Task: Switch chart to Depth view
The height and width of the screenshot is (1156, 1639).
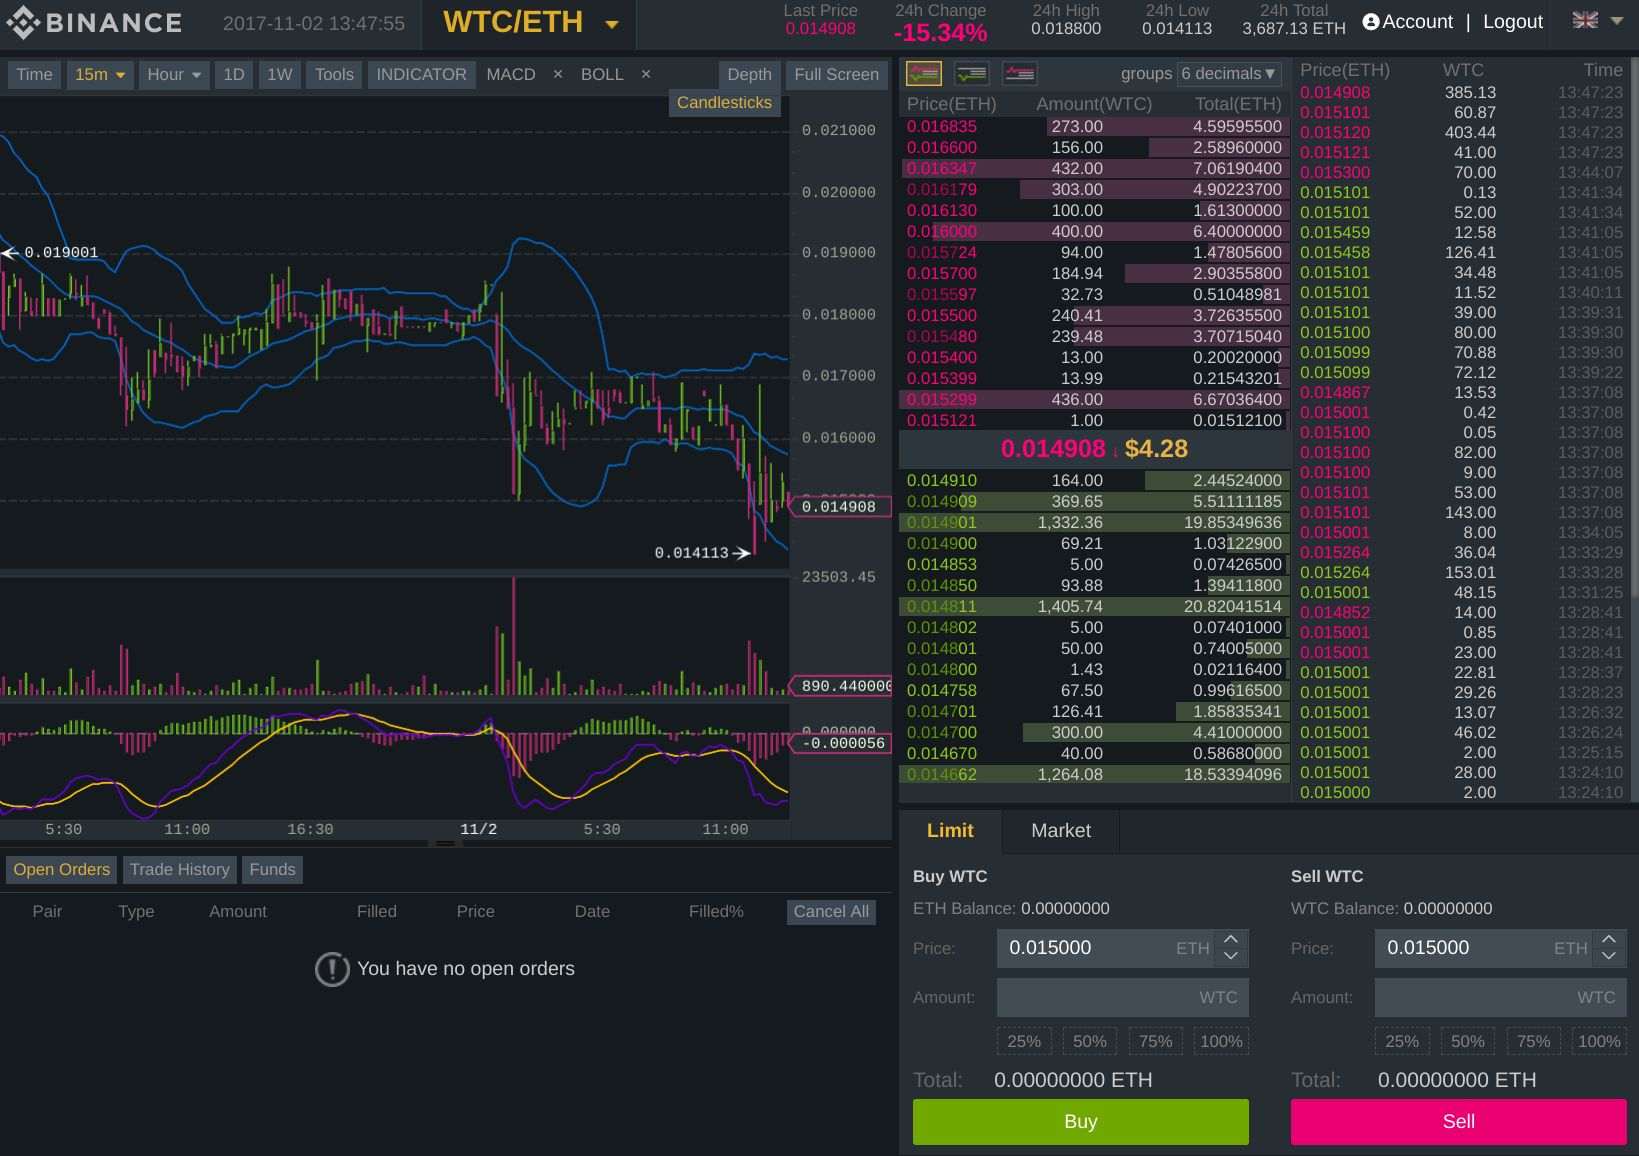Action: (748, 74)
